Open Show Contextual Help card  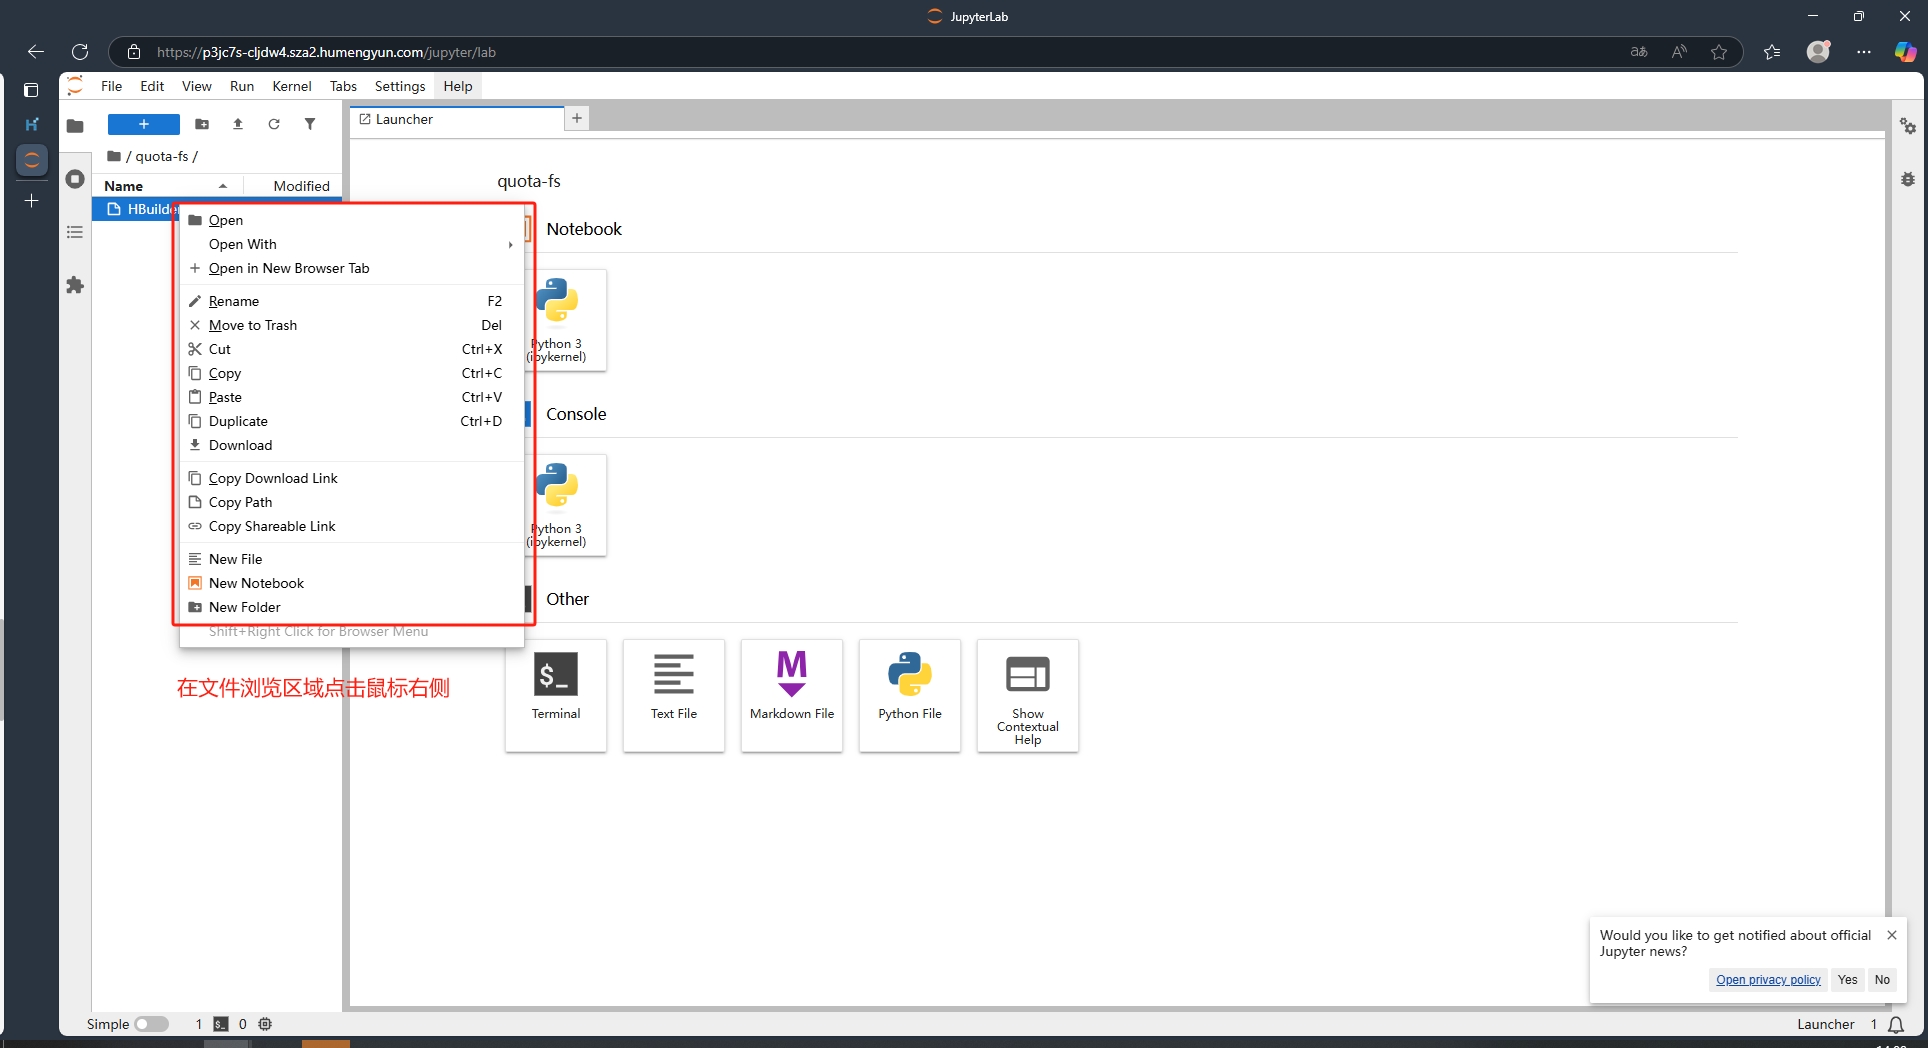[x=1028, y=695]
